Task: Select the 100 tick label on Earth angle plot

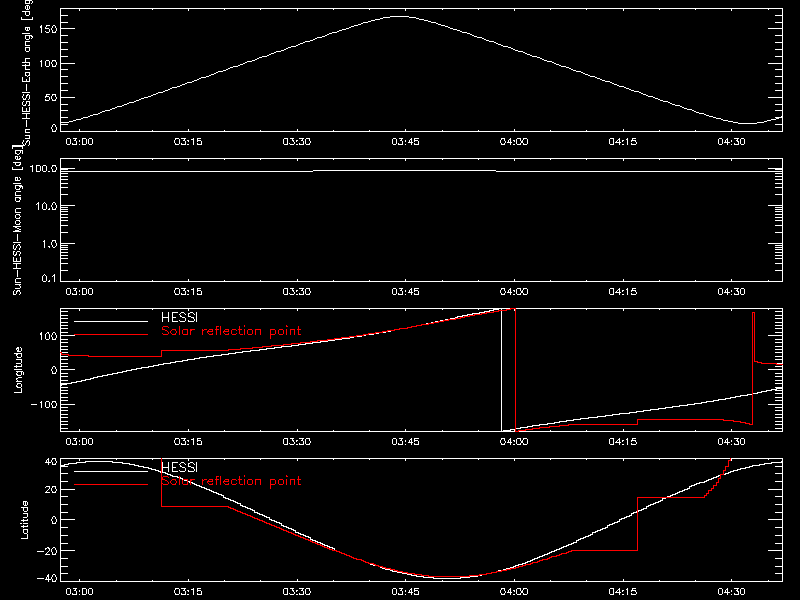Action: point(48,64)
